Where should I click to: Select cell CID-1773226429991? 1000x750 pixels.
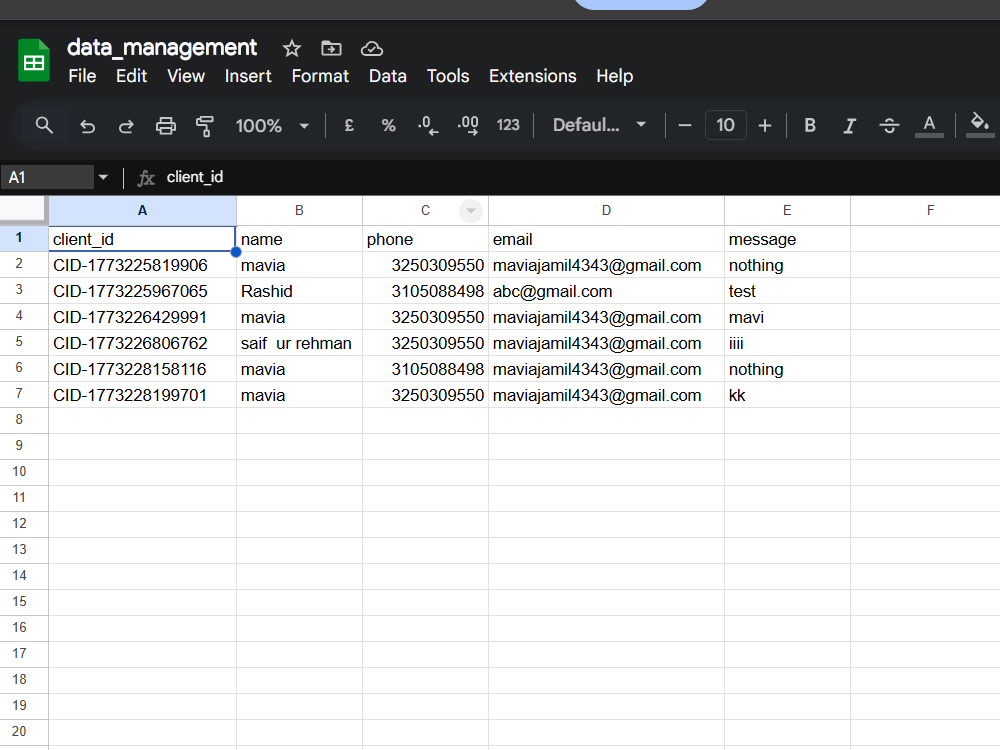tap(142, 317)
